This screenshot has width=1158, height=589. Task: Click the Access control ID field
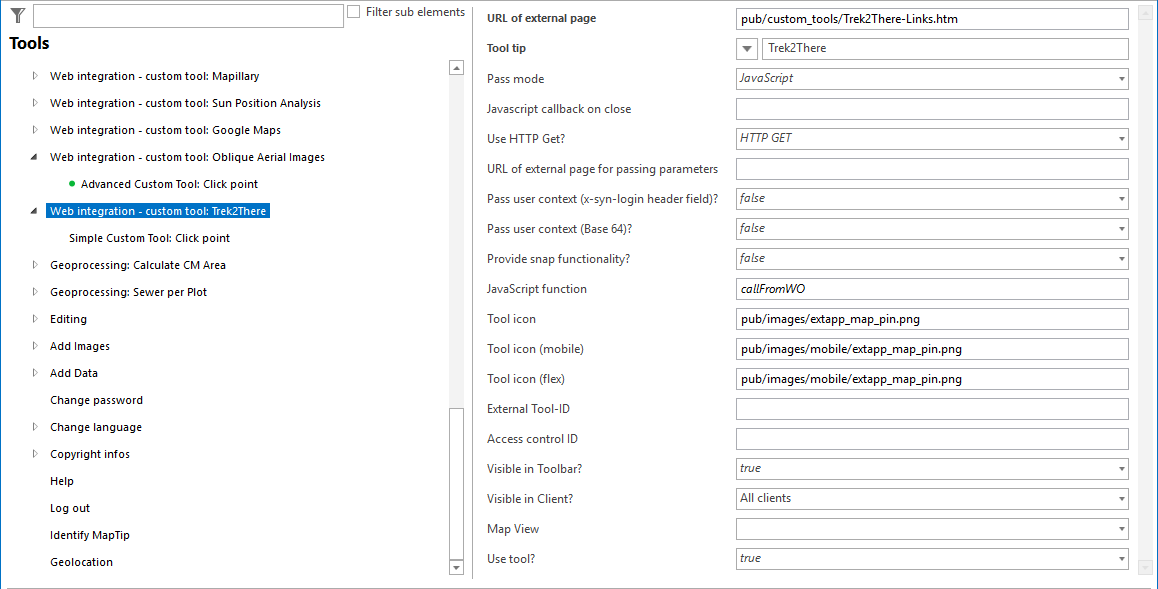[x=931, y=439]
